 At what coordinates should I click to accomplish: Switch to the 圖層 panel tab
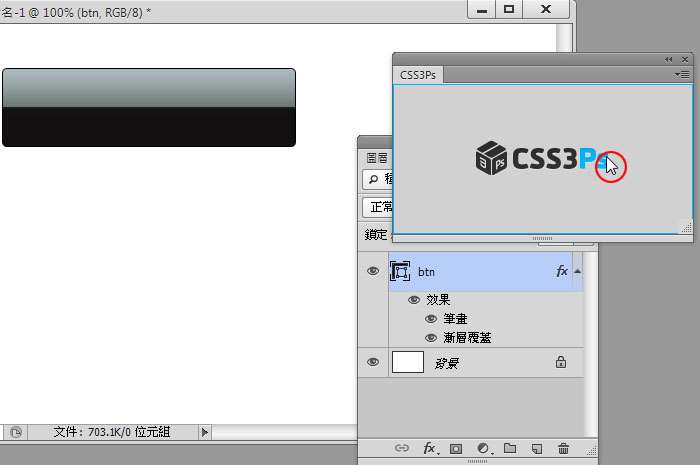(x=377, y=158)
